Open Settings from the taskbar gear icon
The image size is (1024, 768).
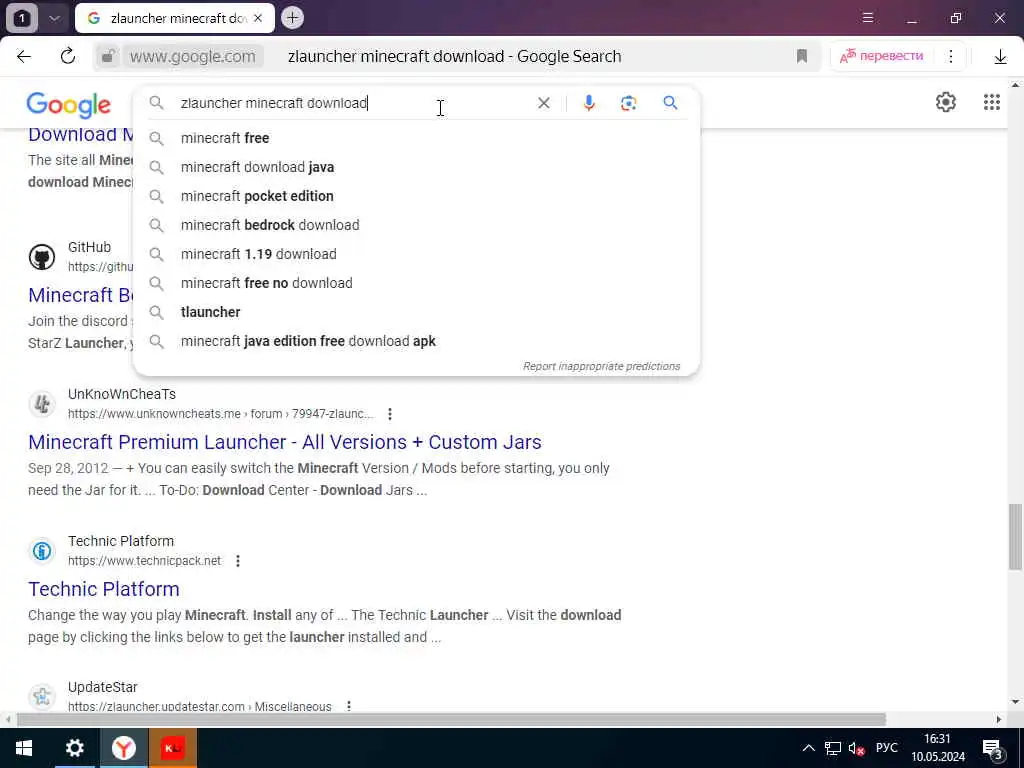coord(74,748)
